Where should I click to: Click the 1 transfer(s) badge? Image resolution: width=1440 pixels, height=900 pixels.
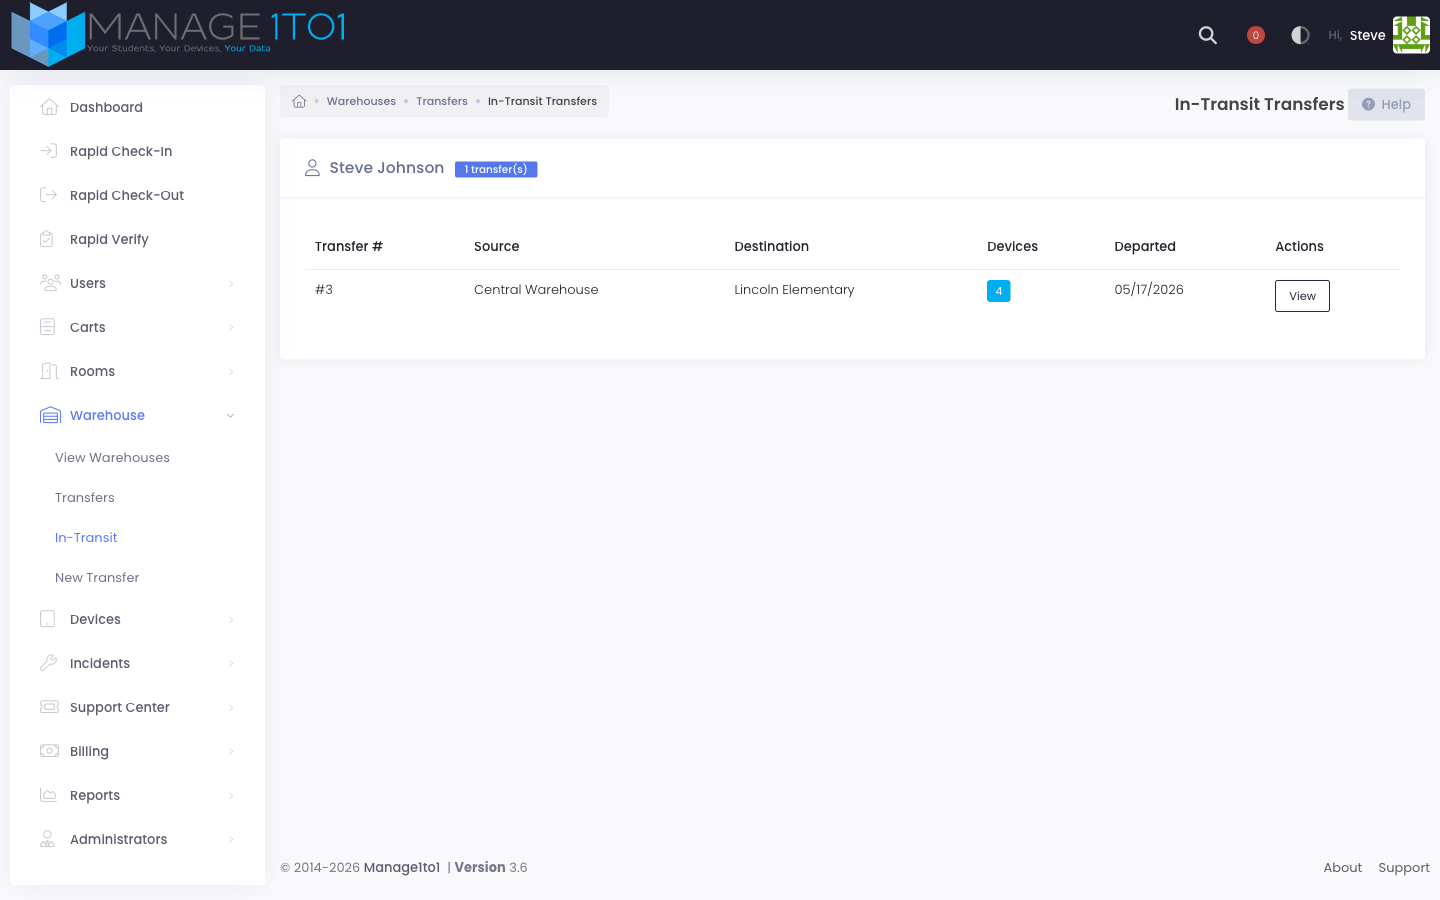coord(496,169)
